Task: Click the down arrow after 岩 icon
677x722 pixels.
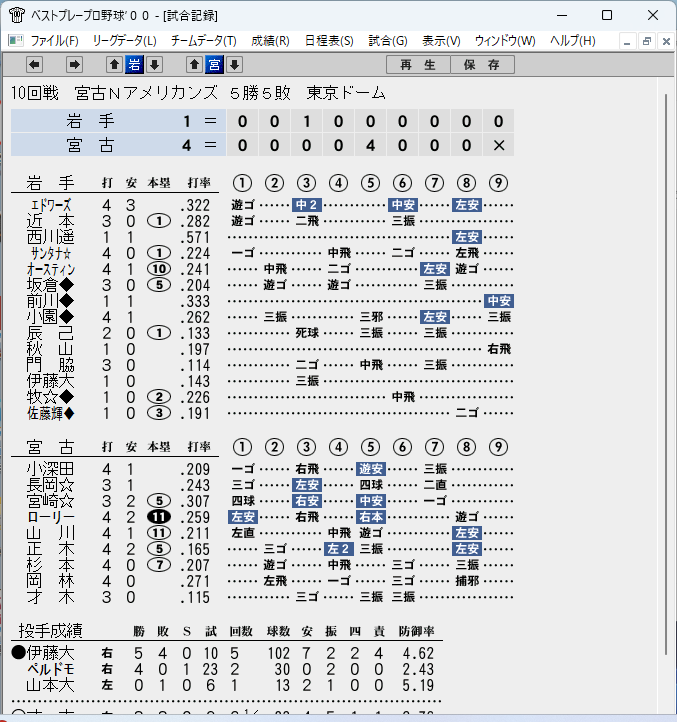Action: click(154, 65)
